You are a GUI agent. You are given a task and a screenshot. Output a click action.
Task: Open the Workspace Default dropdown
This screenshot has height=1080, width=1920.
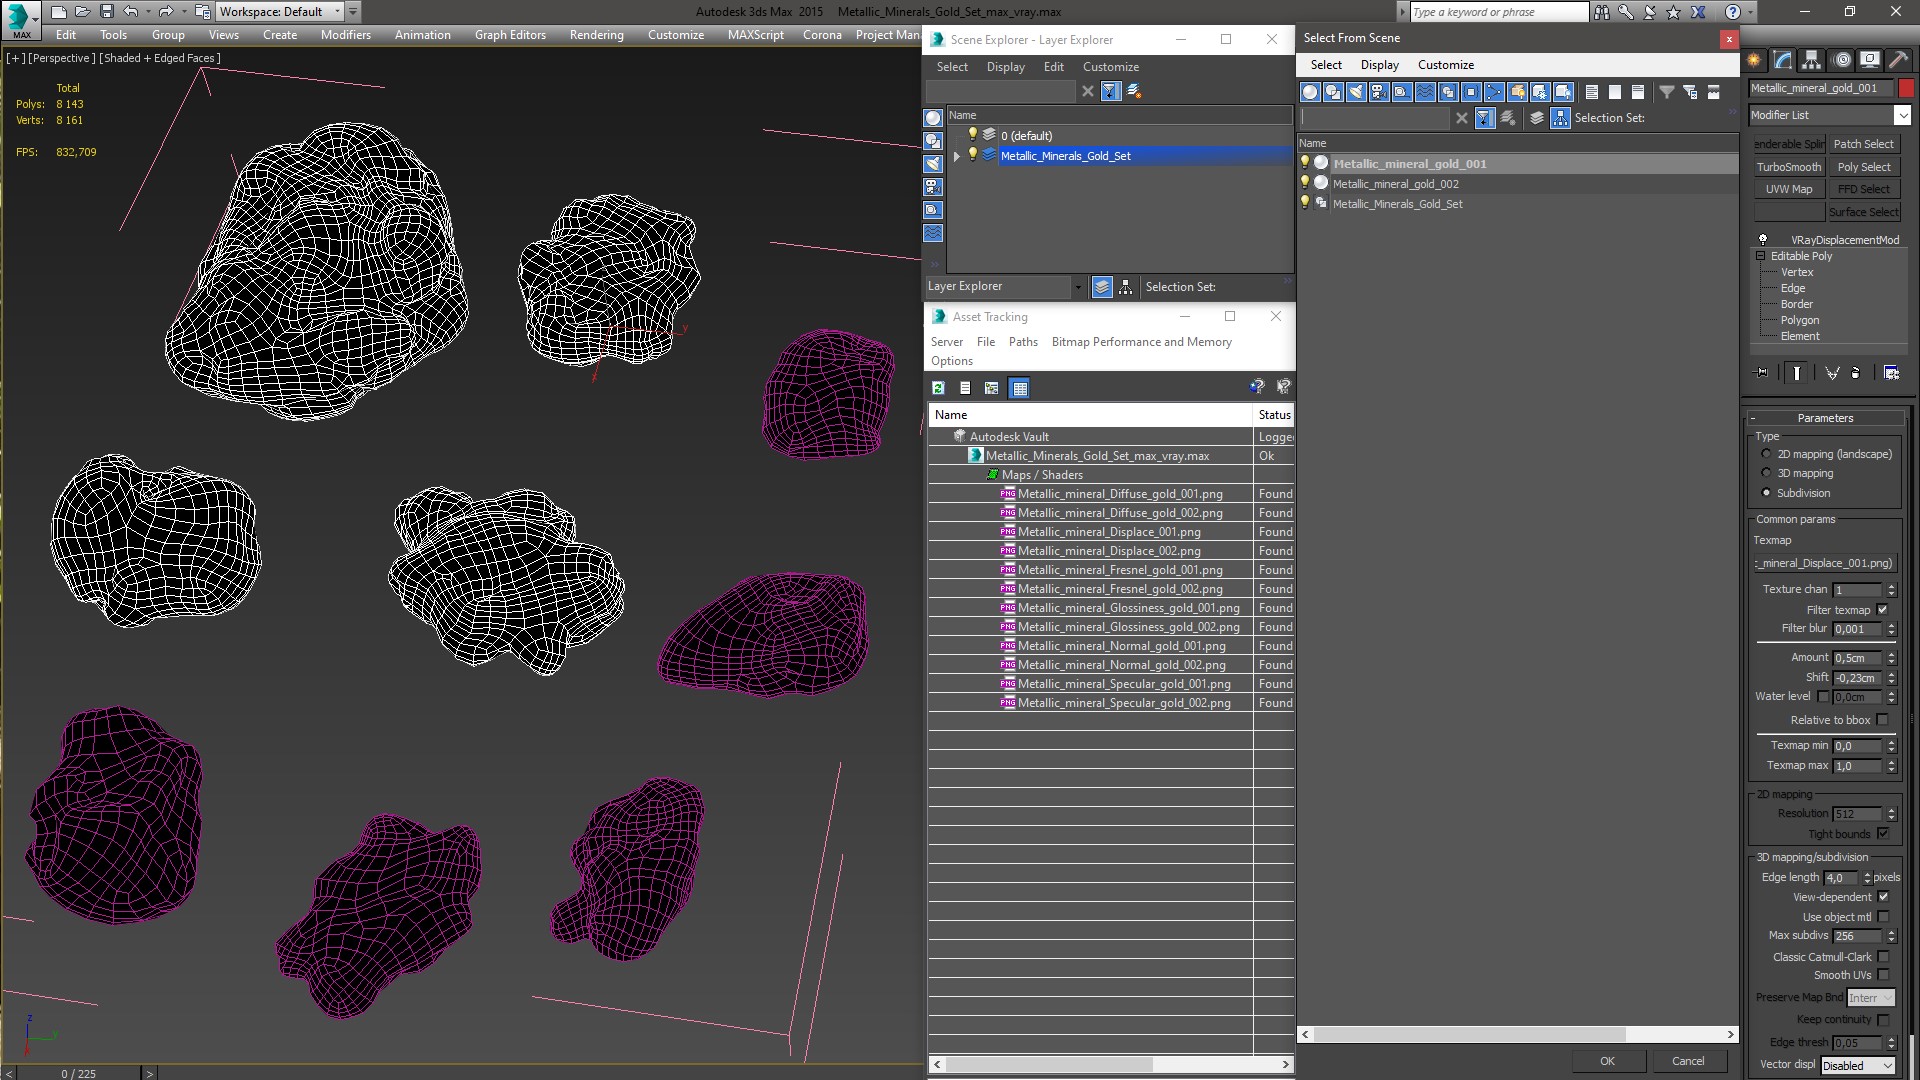coord(280,12)
